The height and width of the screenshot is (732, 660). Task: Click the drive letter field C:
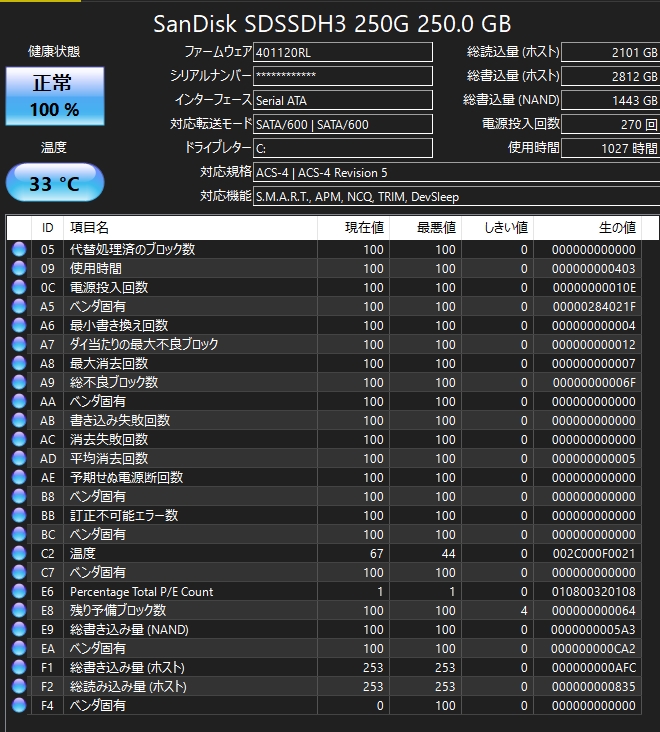click(x=343, y=148)
